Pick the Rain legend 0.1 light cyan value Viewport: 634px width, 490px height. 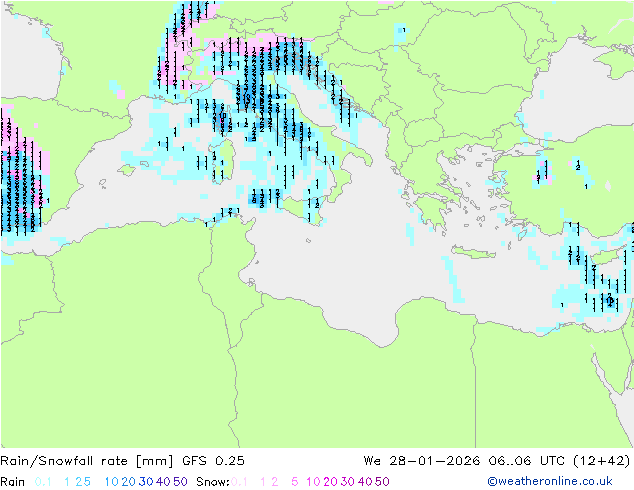pos(43,482)
